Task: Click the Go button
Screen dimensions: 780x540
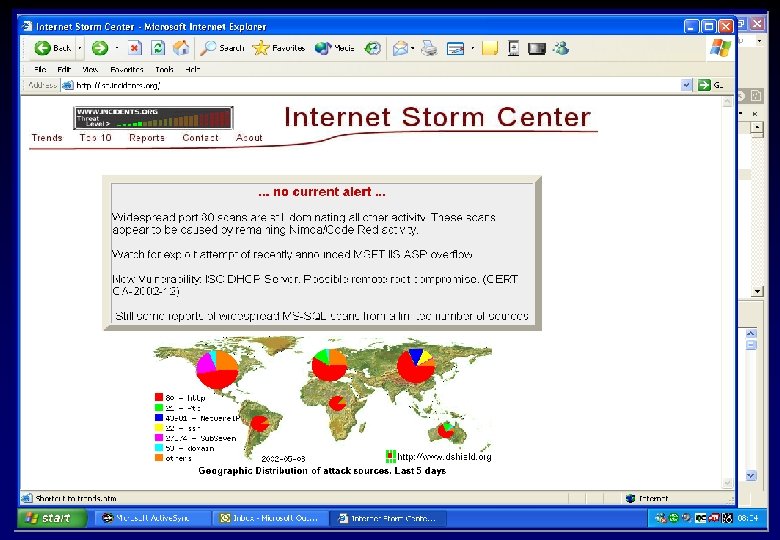Action: point(711,86)
